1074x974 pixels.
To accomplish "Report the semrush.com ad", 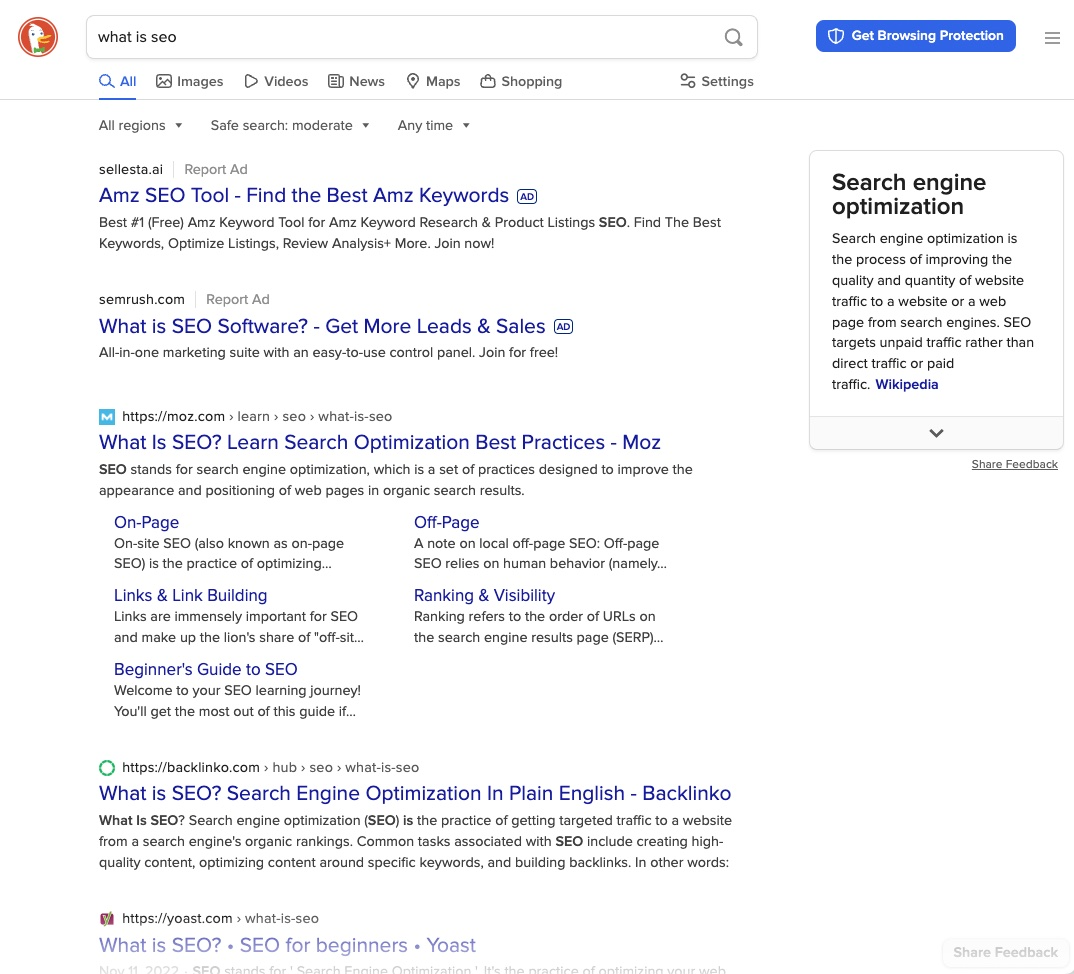I will 238,299.
